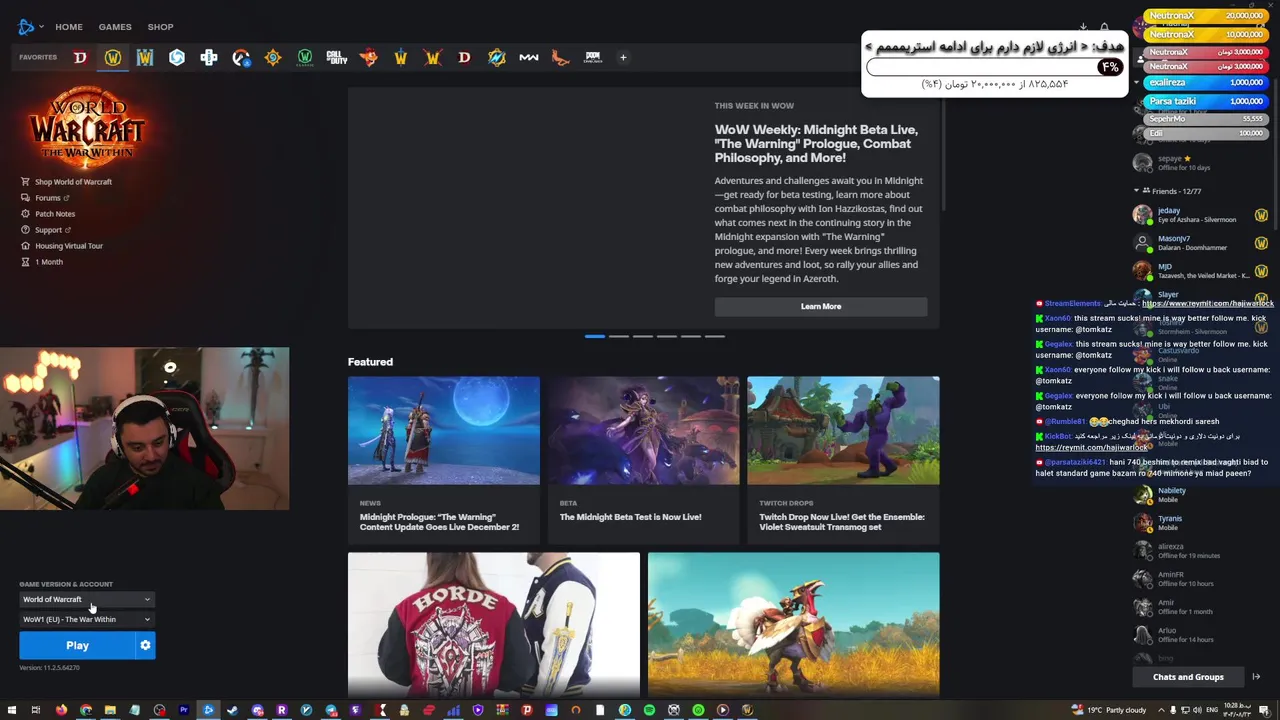Image resolution: width=1280 pixels, height=720 pixels.
Task: Open the Hearthstone favorites icon
Action: tap(273, 58)
